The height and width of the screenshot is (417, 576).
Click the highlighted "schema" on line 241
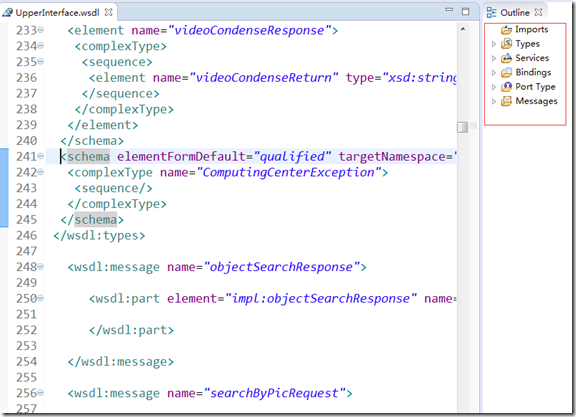(x=88, y=157)
